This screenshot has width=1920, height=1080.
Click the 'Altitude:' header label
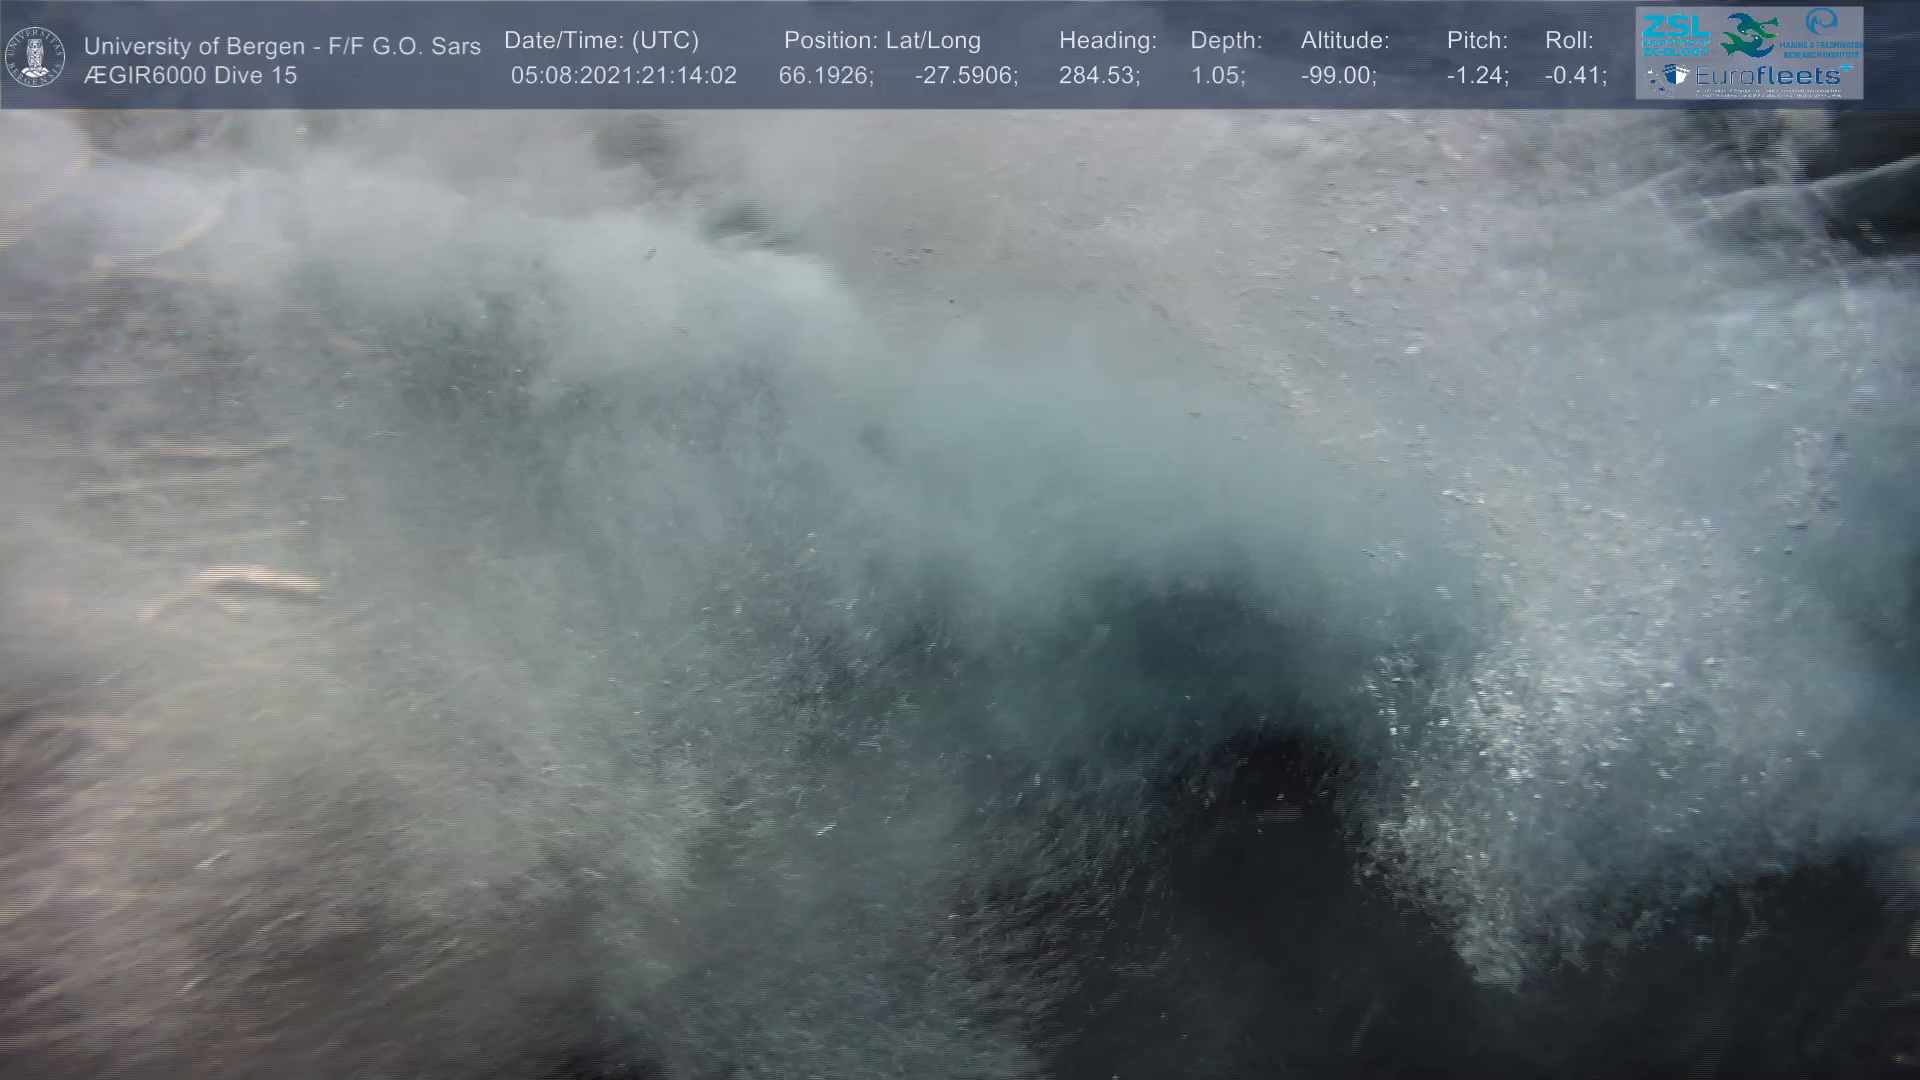pos(1344,41)
